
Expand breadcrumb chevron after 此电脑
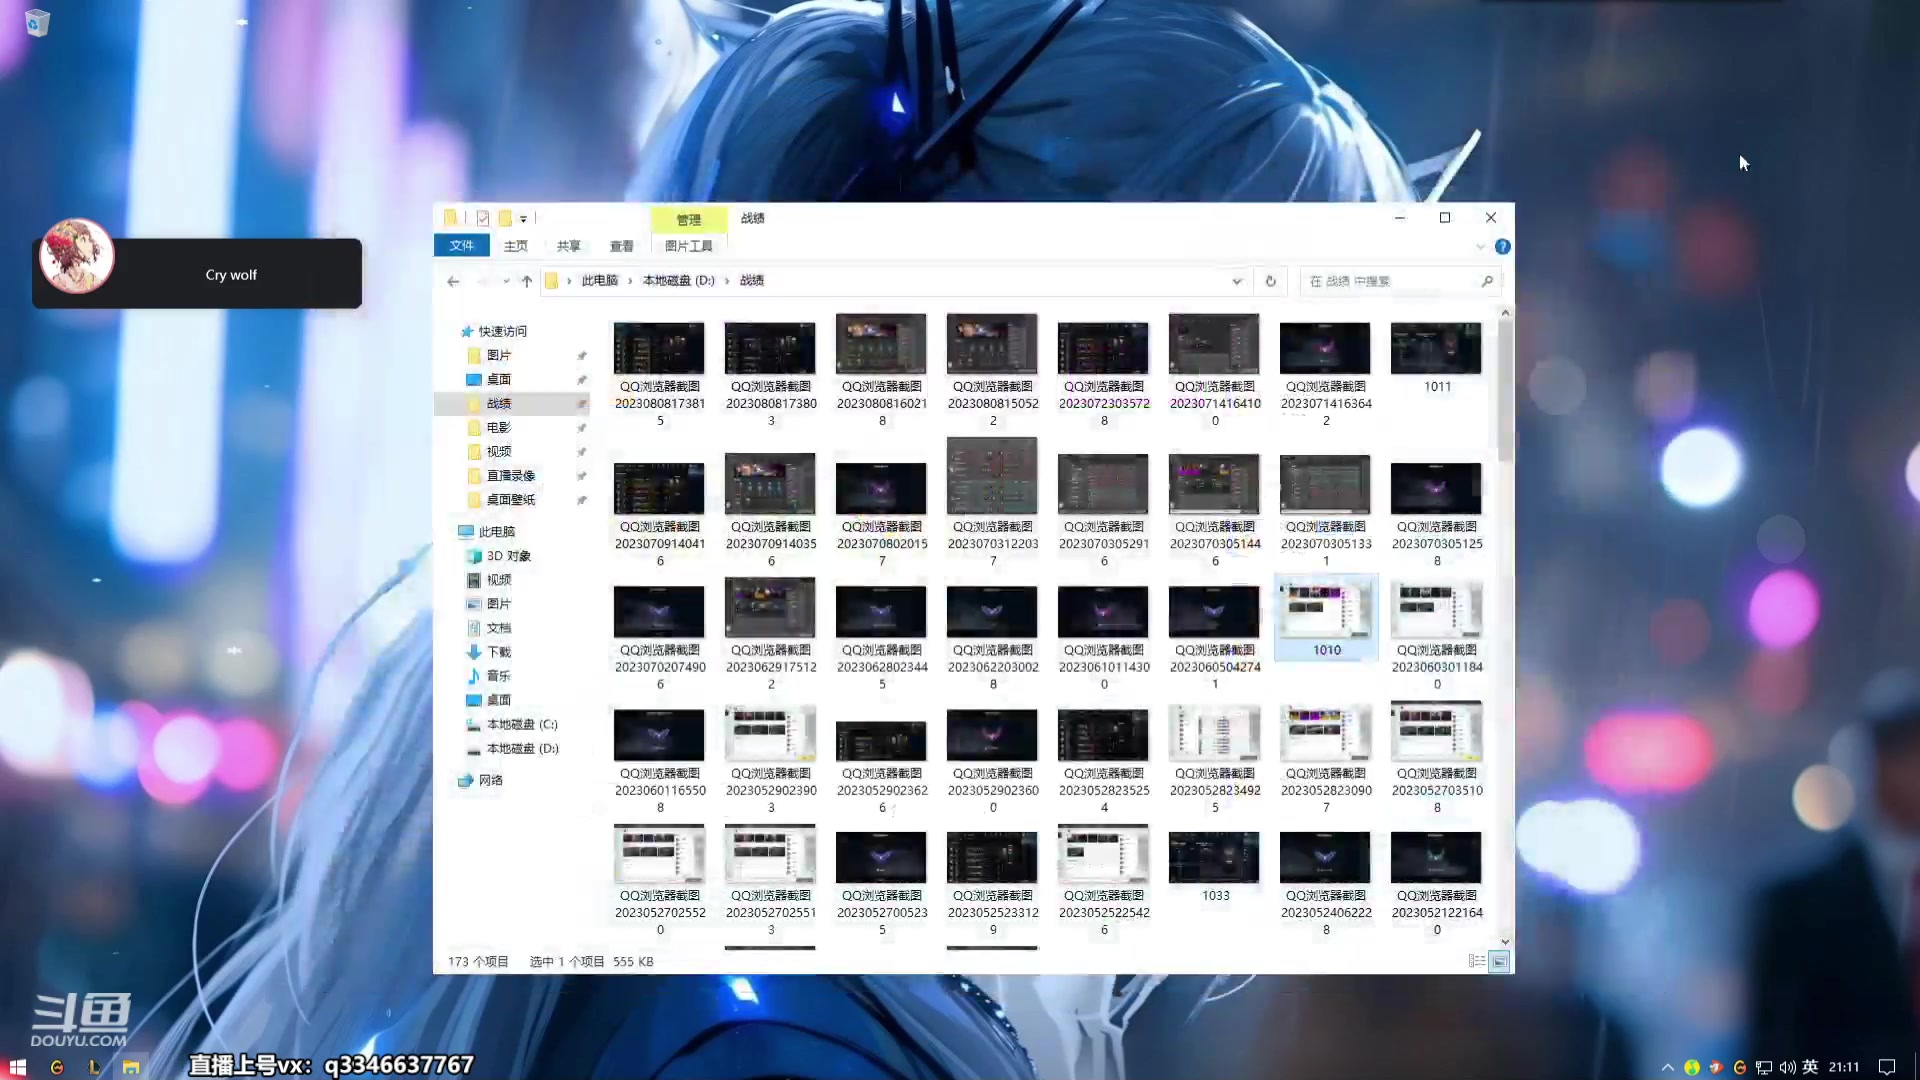click(x=630, y=281)
